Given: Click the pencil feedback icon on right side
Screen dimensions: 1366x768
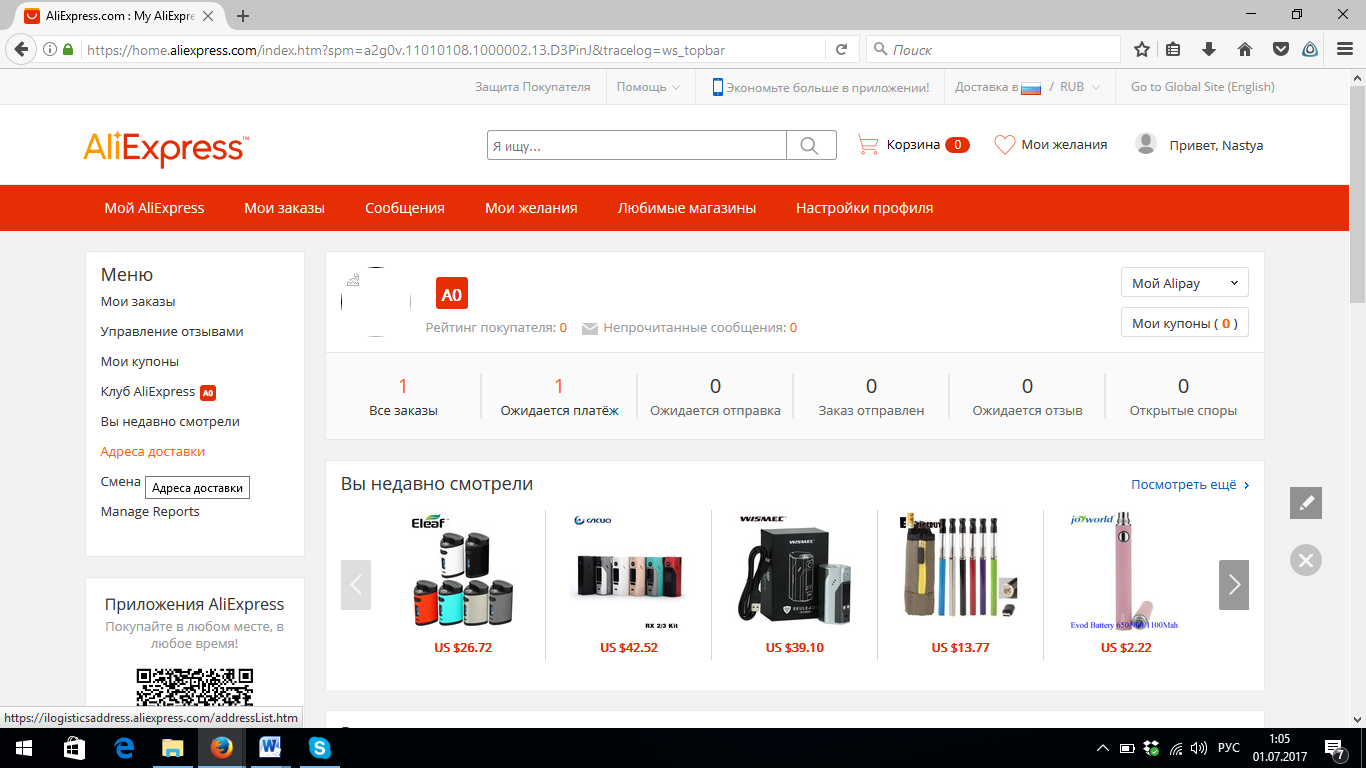Looking at the screenshot, I should (x=1305, y=503).
